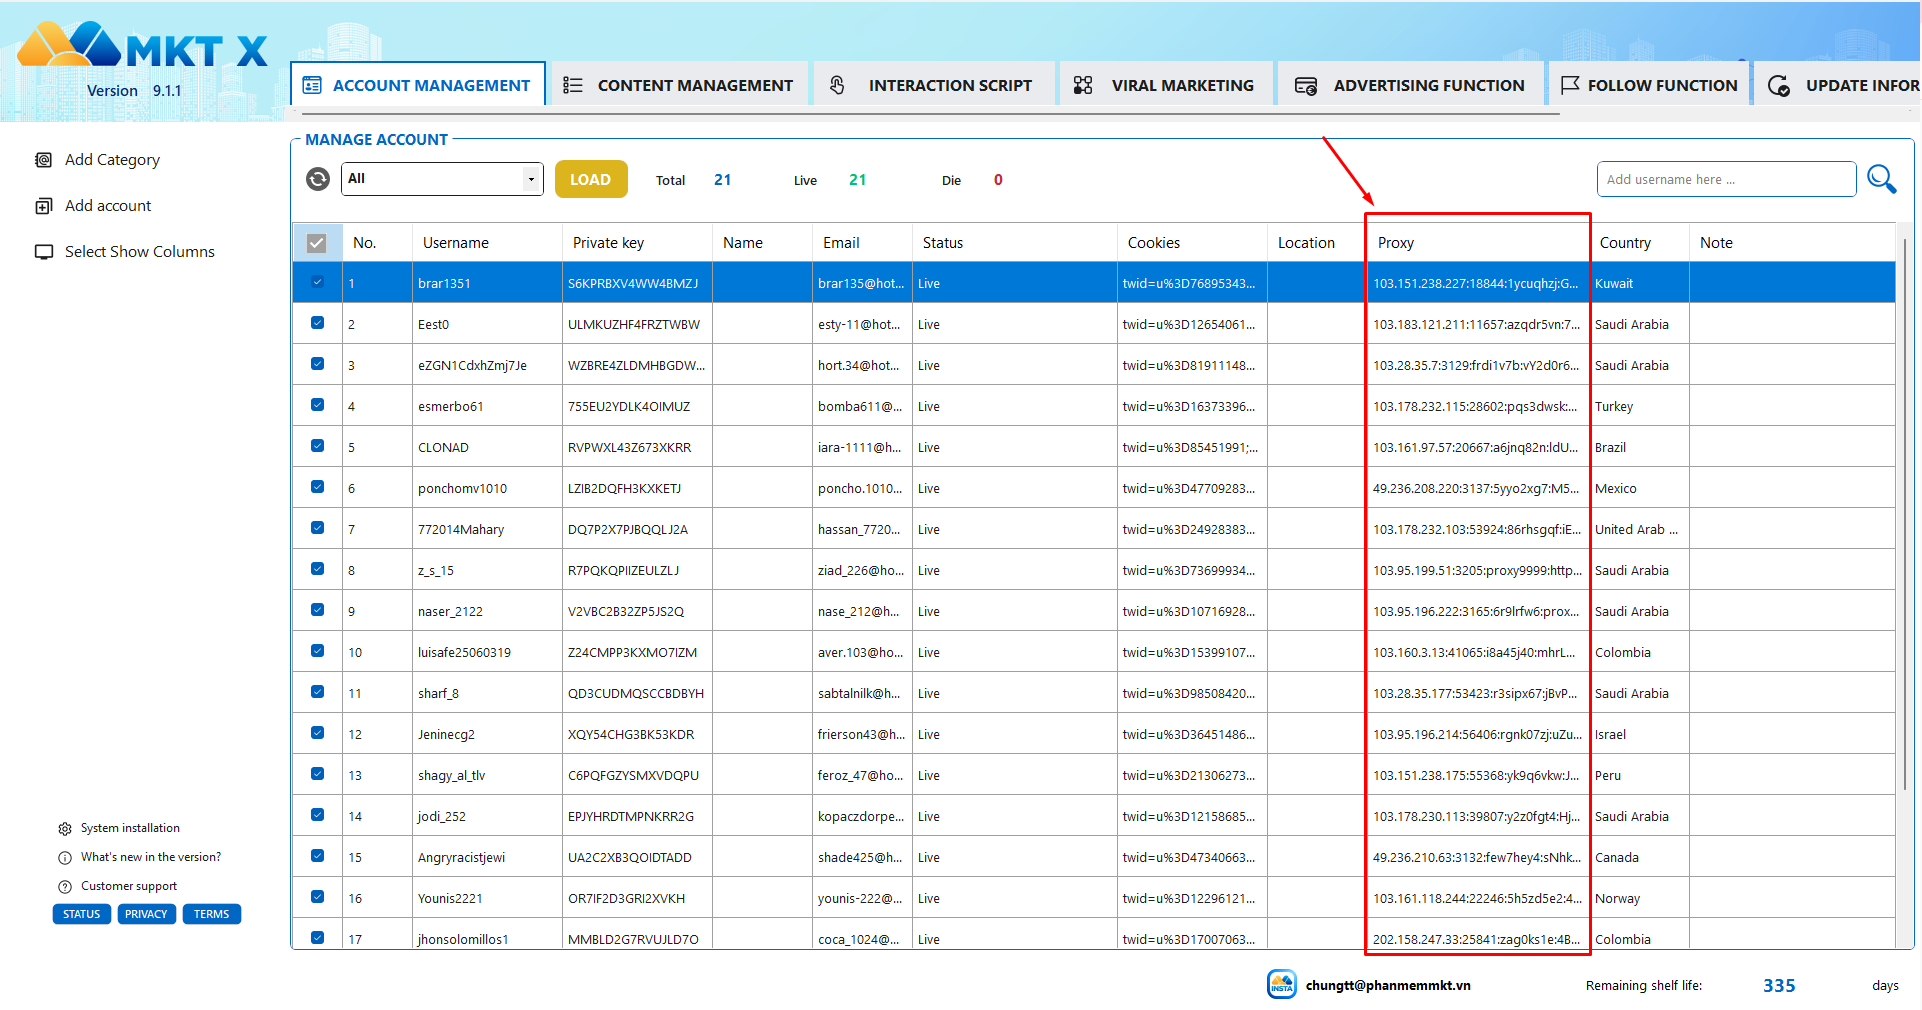Click the System installation gear icon
Viewport: 1922px width, 1010px height.
(65, 829)
